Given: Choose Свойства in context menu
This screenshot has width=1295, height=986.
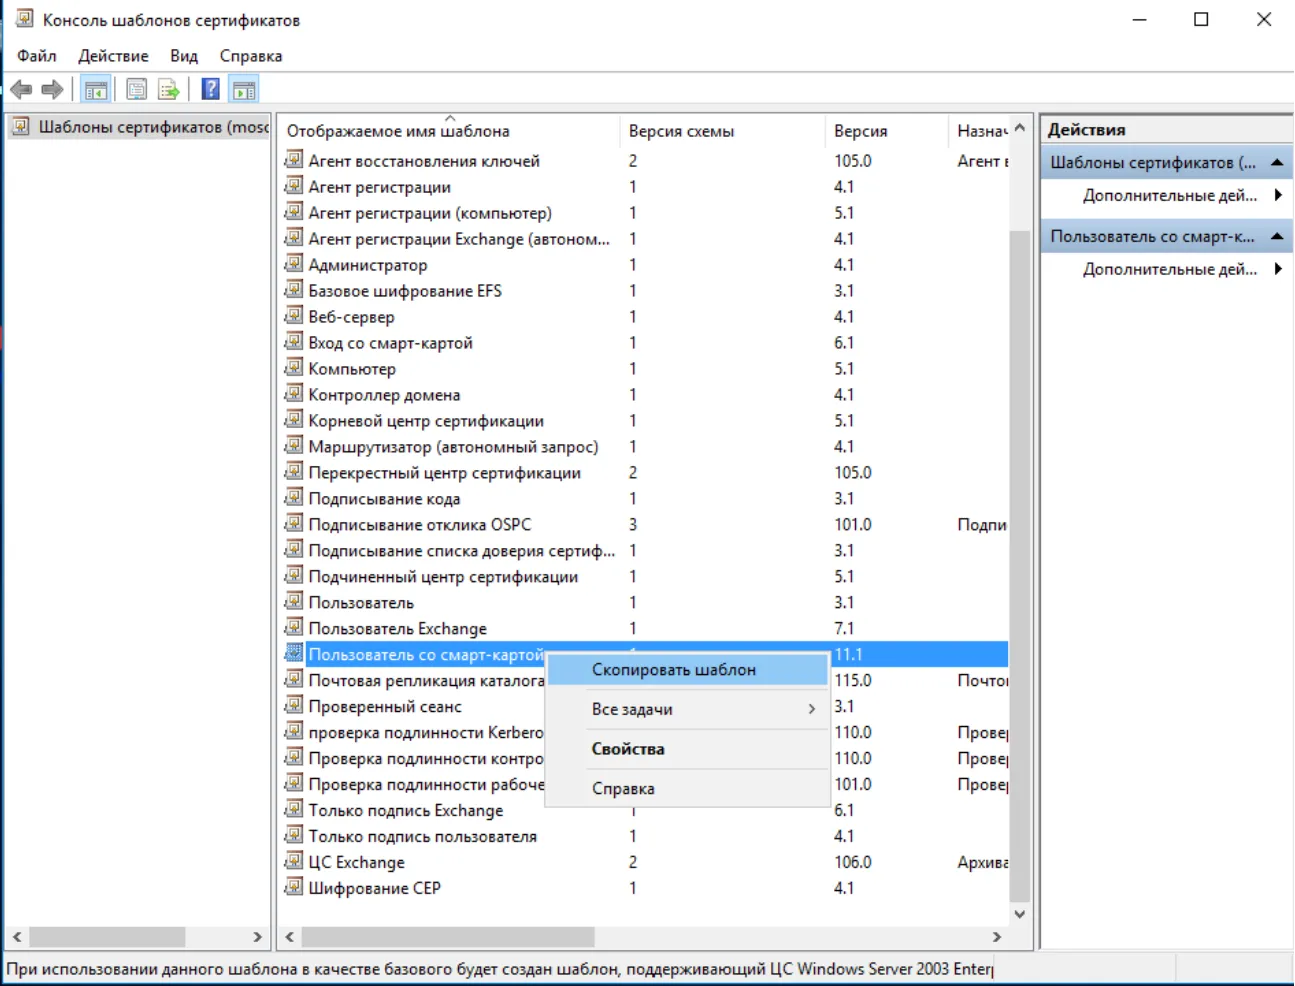Looking at the screenshot, I should [688, 749].
